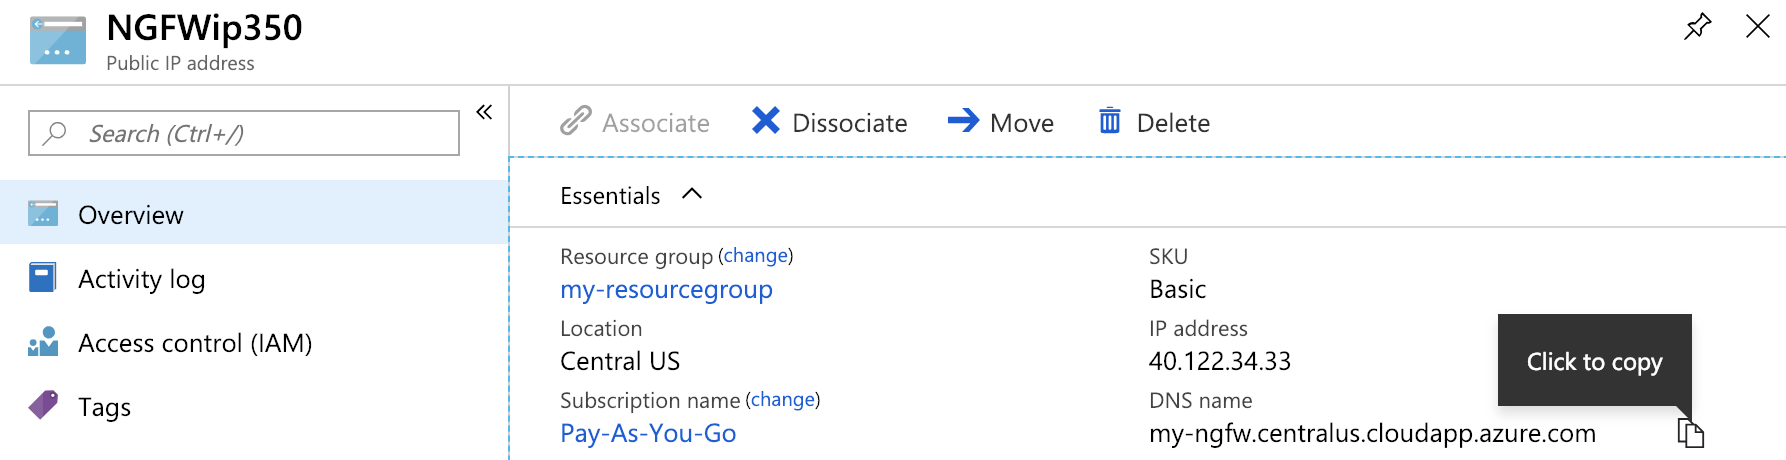Viewport: 1786px width, 460px height.
Task: Click the Activity log book icon
Action: tap(43, 278)
